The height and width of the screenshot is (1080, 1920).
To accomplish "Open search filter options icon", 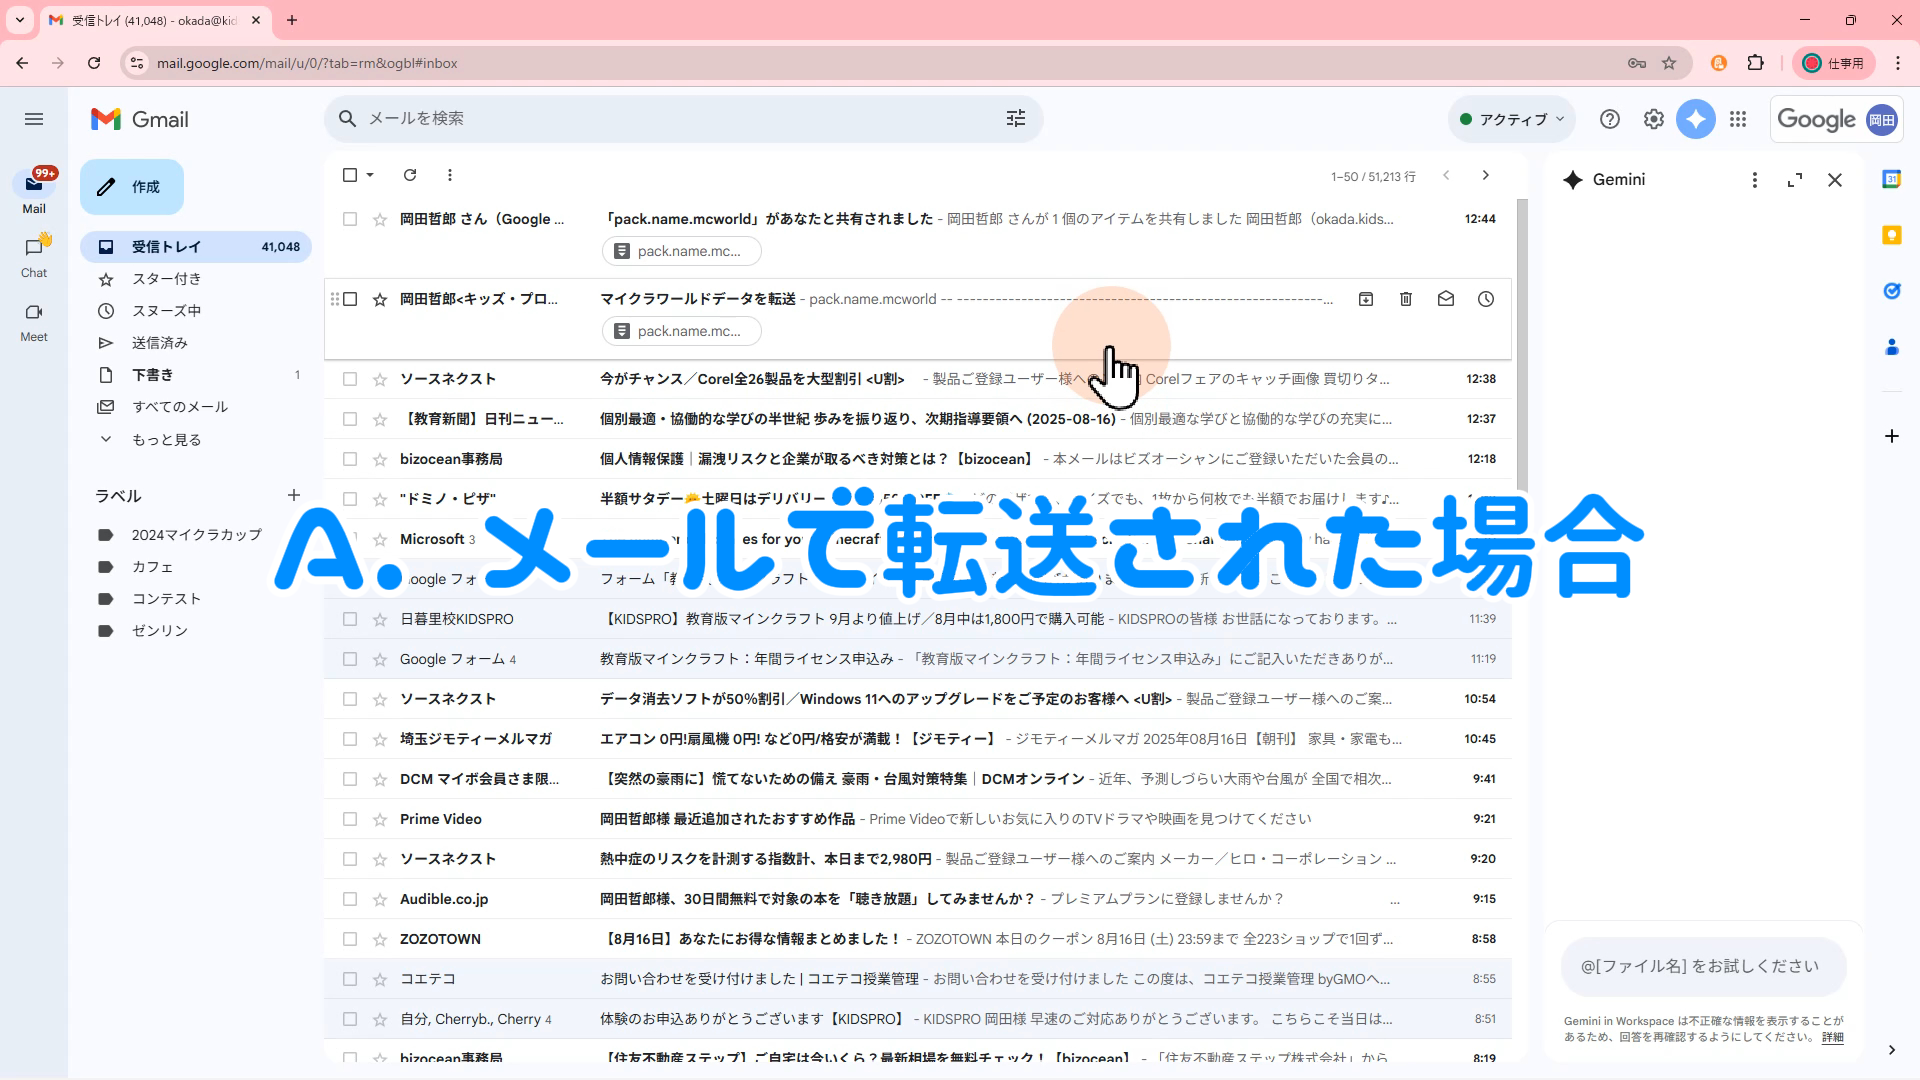I will 1016,119.
